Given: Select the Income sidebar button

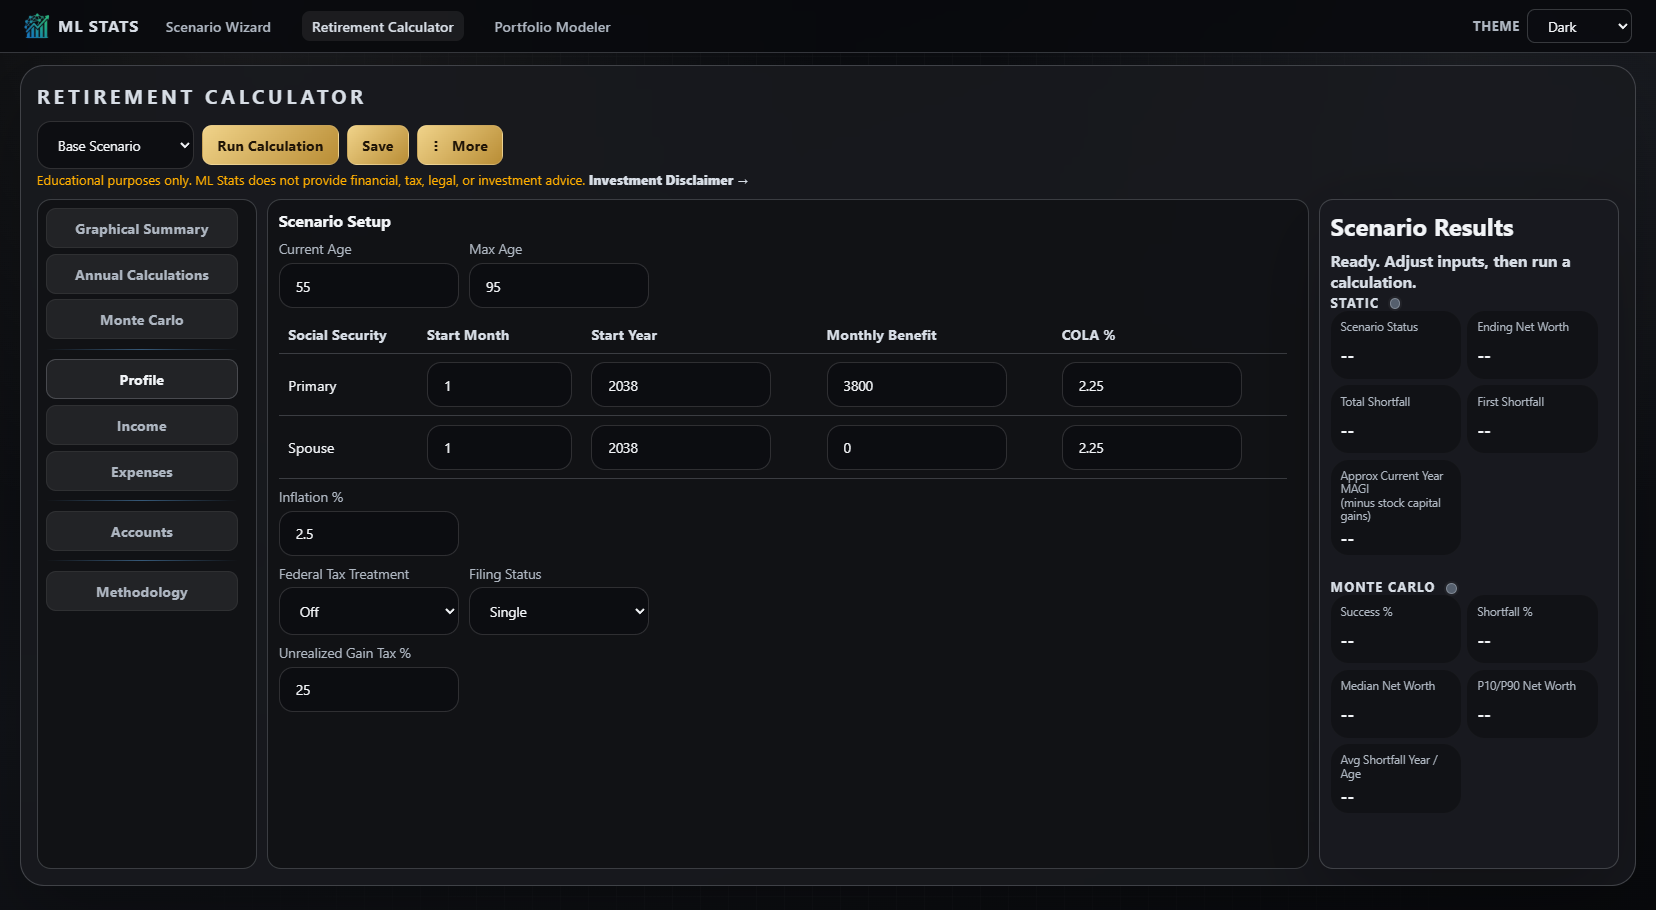Looking at the screenshot, I should (x=142, y=425).
